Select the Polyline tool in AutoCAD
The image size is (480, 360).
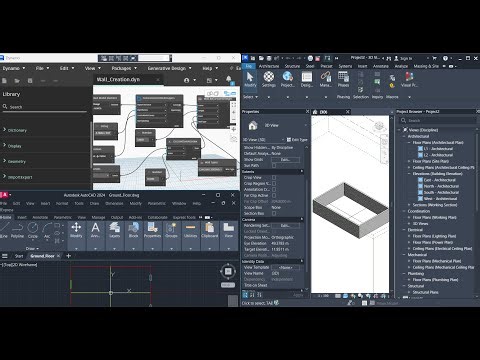click(x=17, y=230)
